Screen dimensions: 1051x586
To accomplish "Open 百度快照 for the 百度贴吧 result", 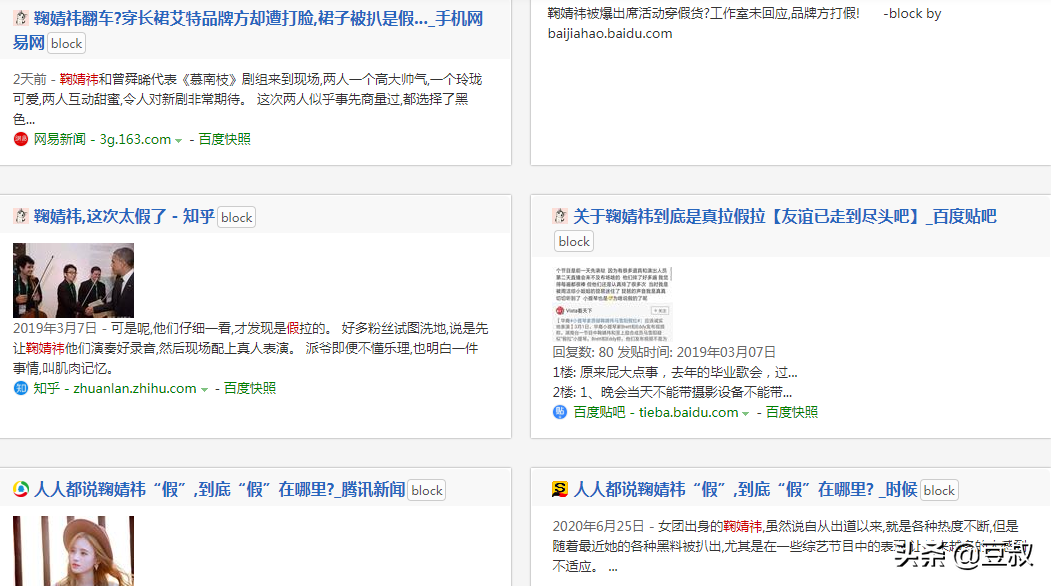I will [x=792, y=412].
